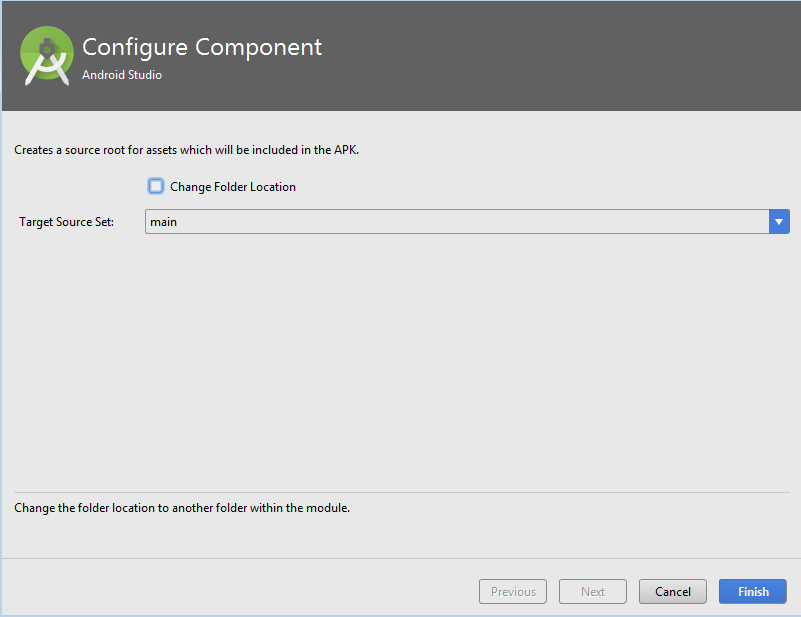
Task: Click the disabled Previous button
Action: pos(513,592)
